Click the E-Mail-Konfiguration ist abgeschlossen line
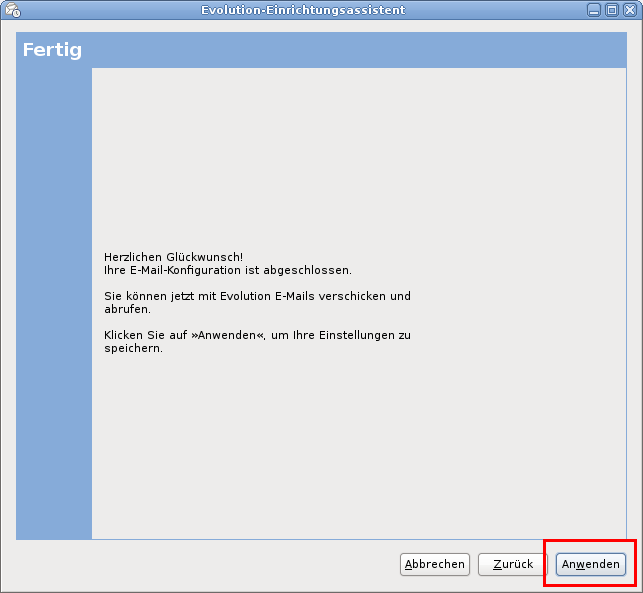This screenshot has height=593, width=643. pyautogui.click(x=228, y=270)
